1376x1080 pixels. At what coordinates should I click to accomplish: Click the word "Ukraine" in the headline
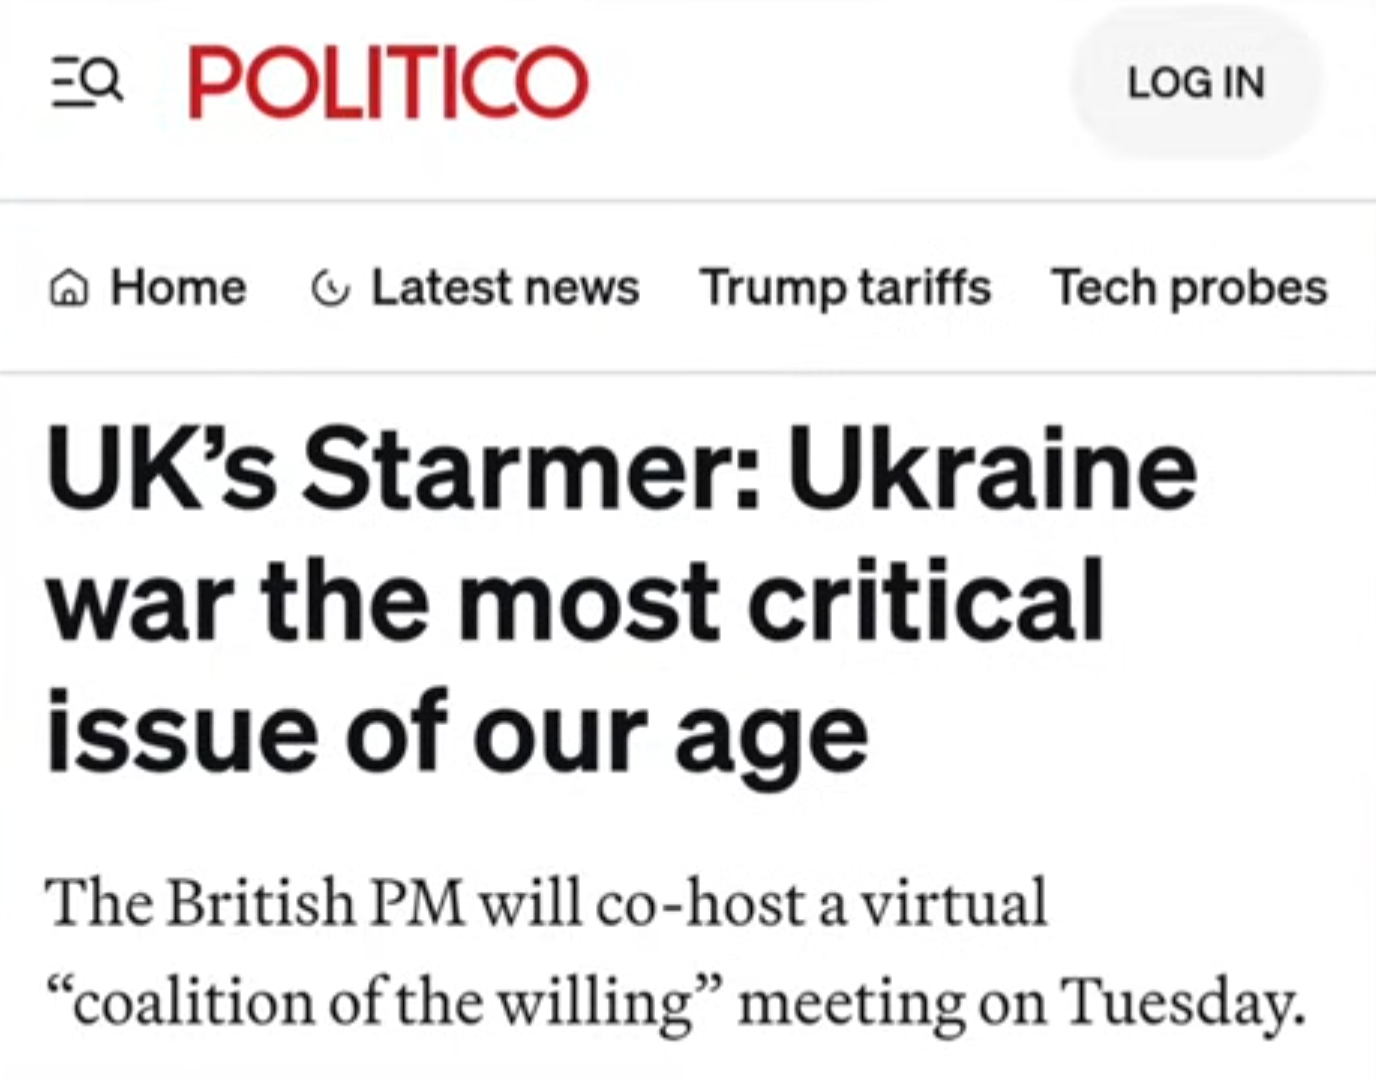991,468
